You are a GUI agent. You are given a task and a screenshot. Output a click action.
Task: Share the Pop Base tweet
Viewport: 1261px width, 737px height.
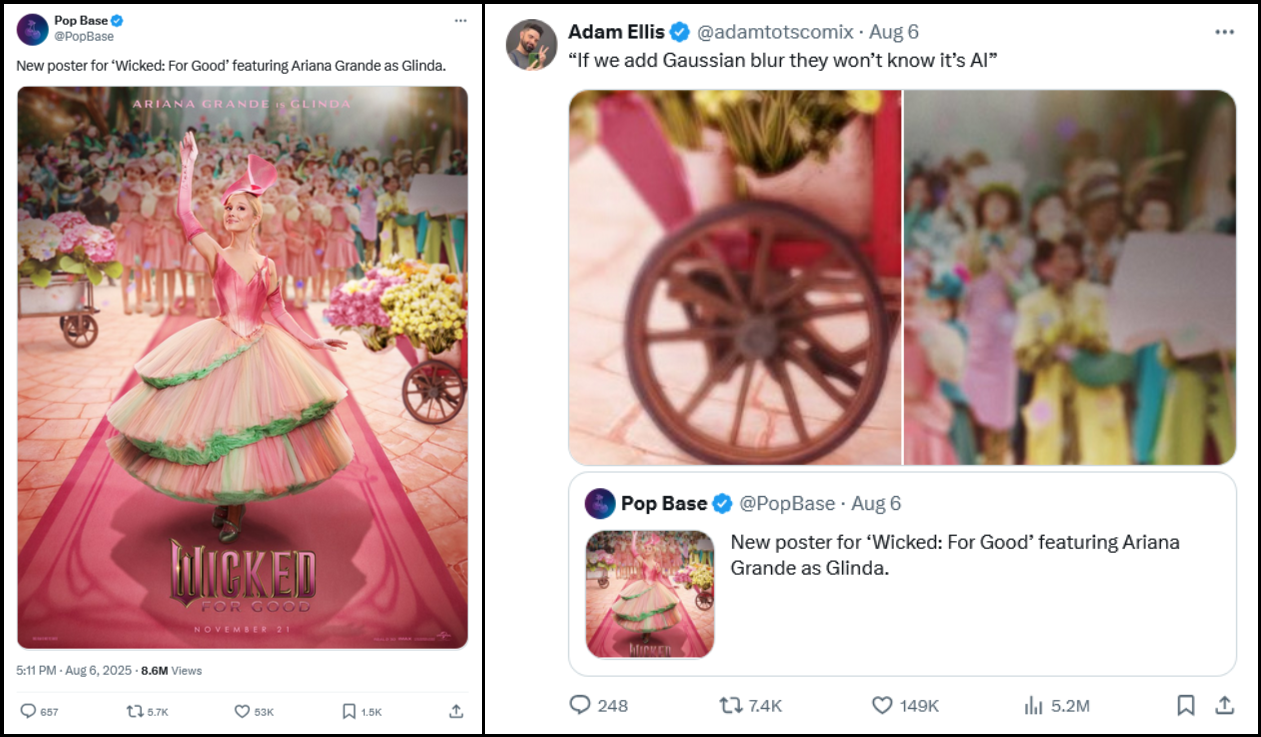pos(456,711)
